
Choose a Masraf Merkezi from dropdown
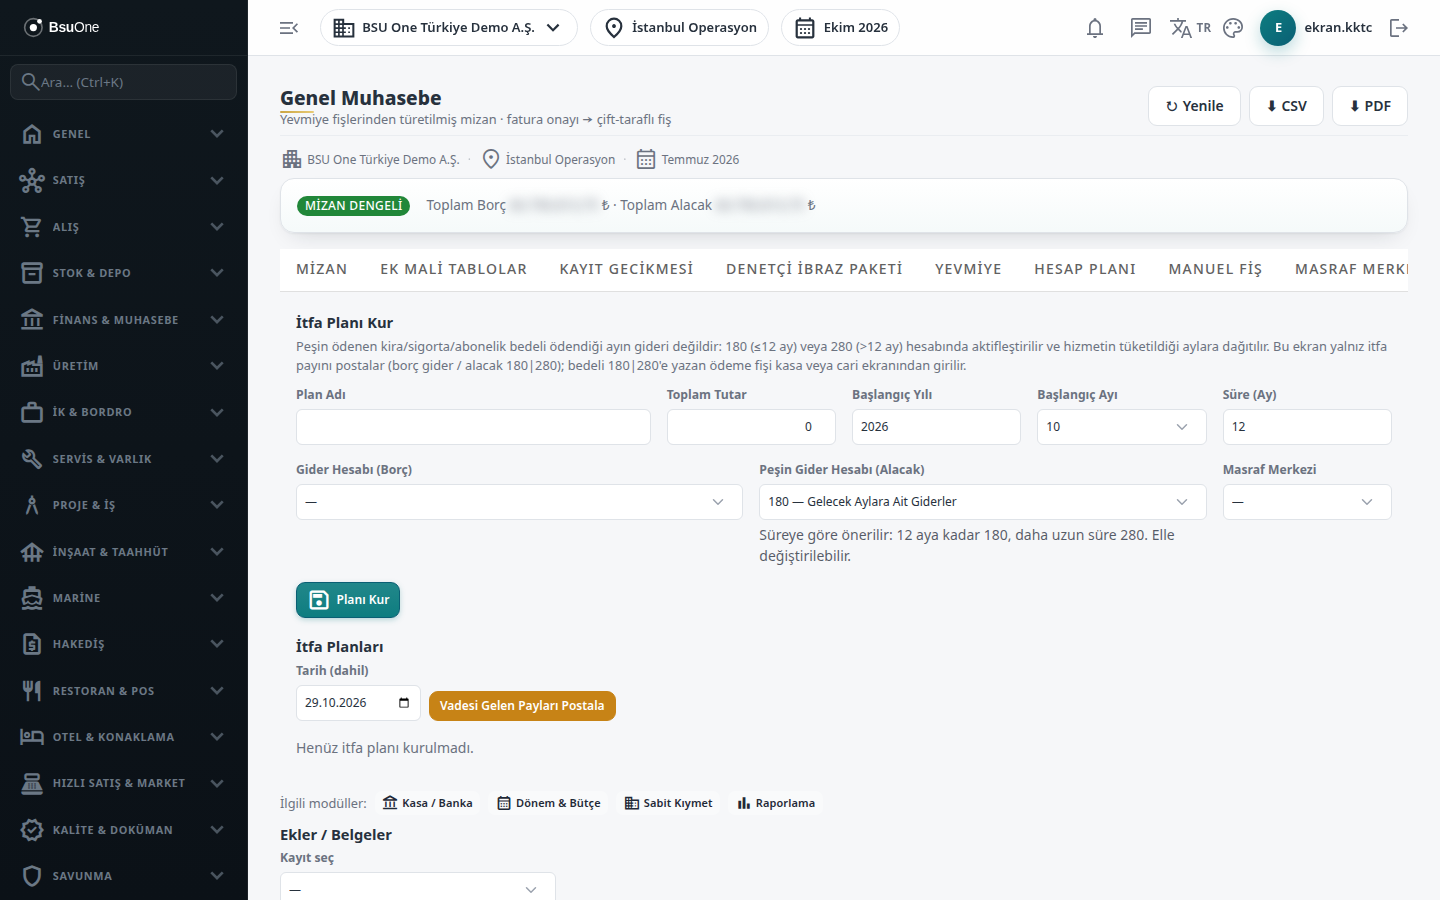(1307, 502)
